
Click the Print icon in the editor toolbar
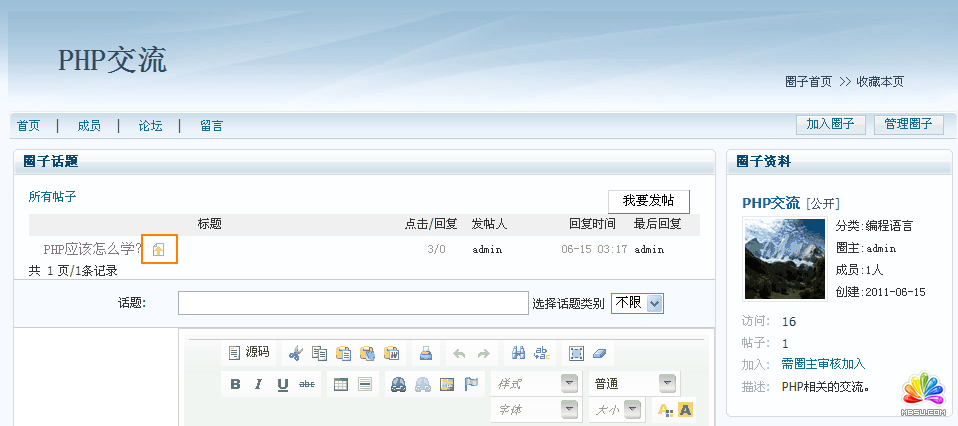tap(425, 353)
